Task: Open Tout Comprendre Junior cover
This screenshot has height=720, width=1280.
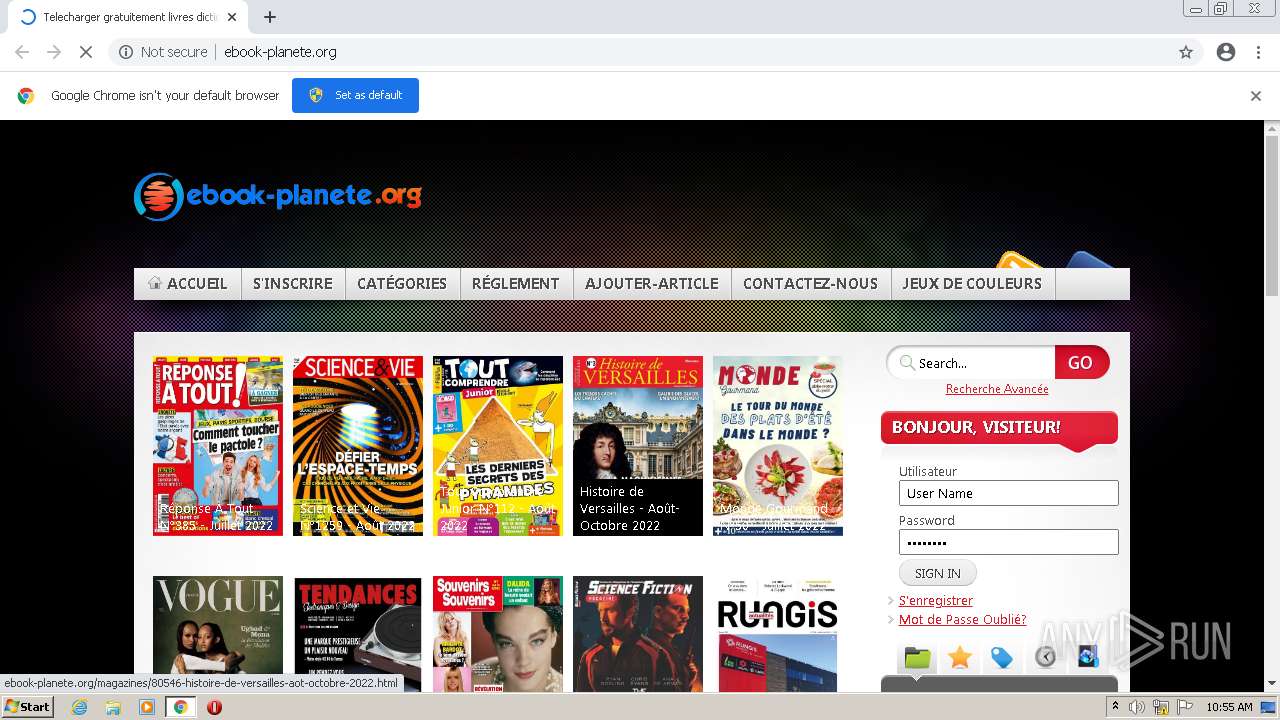Action: pos(498,446)
